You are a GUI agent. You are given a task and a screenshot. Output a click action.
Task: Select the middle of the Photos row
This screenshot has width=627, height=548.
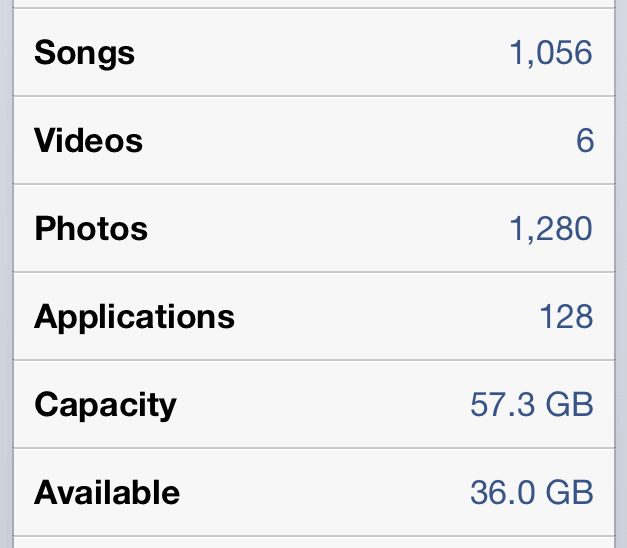click(313, 229)
